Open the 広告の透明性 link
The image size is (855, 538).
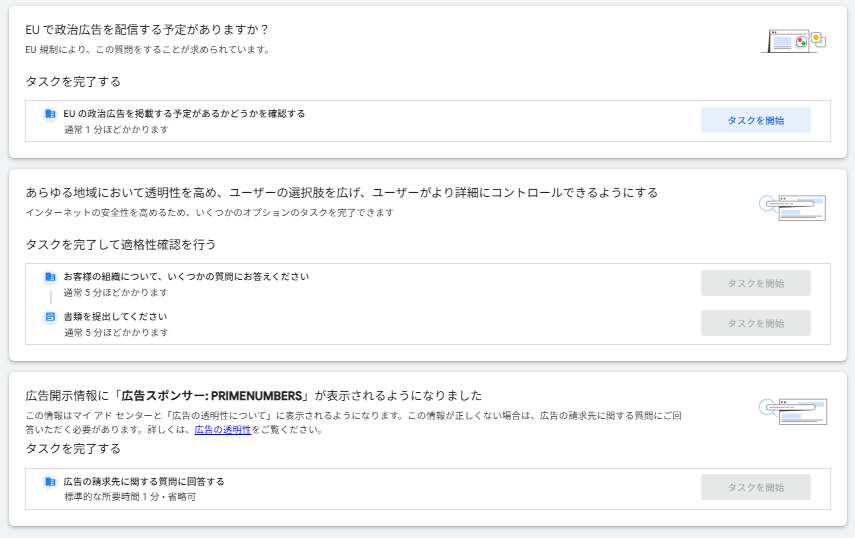(223, 430)
